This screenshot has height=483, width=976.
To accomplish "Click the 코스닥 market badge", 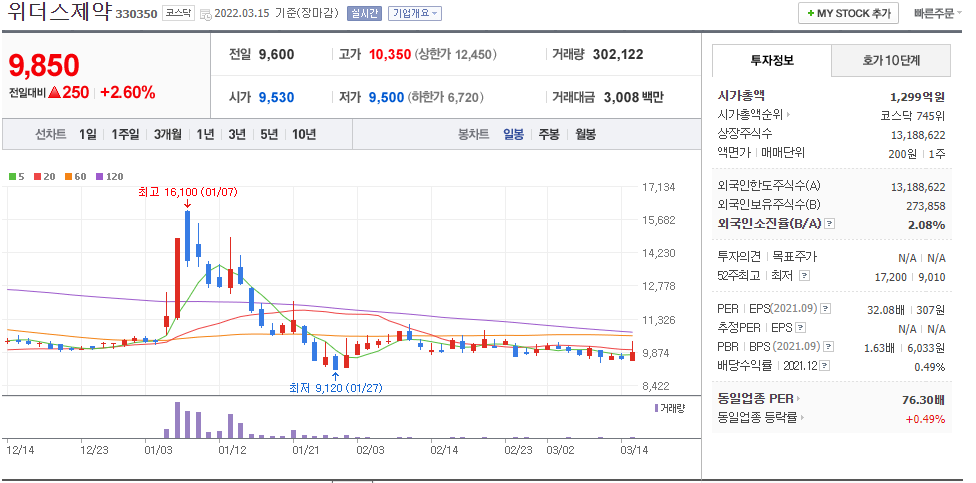I will click(x=179, y=13).
